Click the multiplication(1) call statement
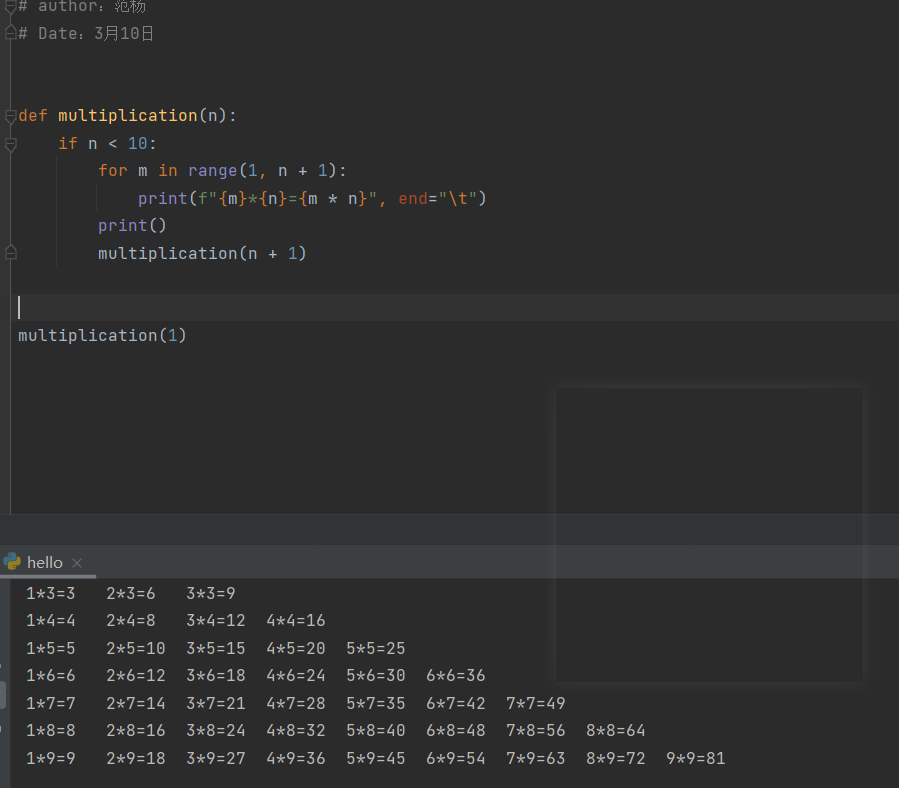 [x=102, y=335]
